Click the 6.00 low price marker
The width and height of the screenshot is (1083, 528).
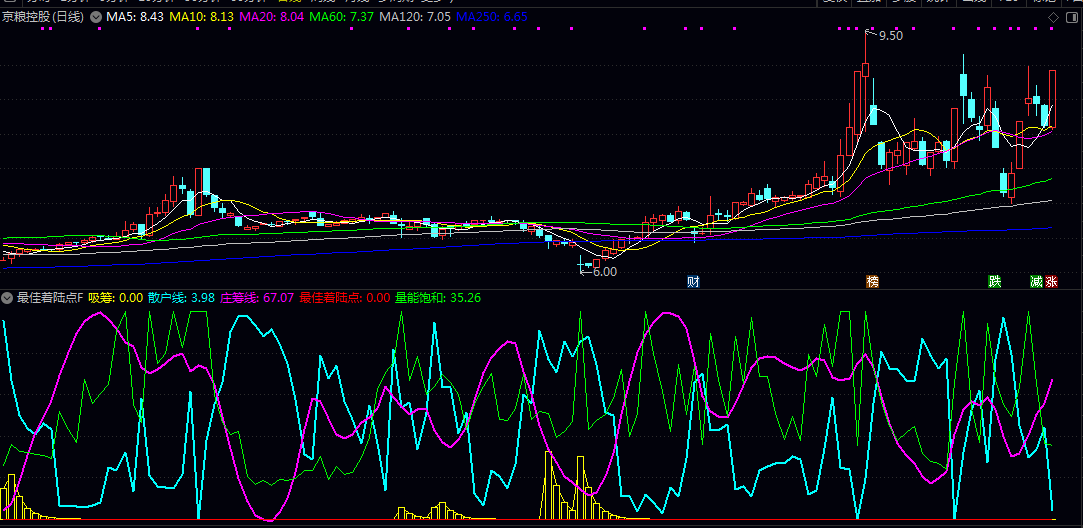tap(604, 271)
